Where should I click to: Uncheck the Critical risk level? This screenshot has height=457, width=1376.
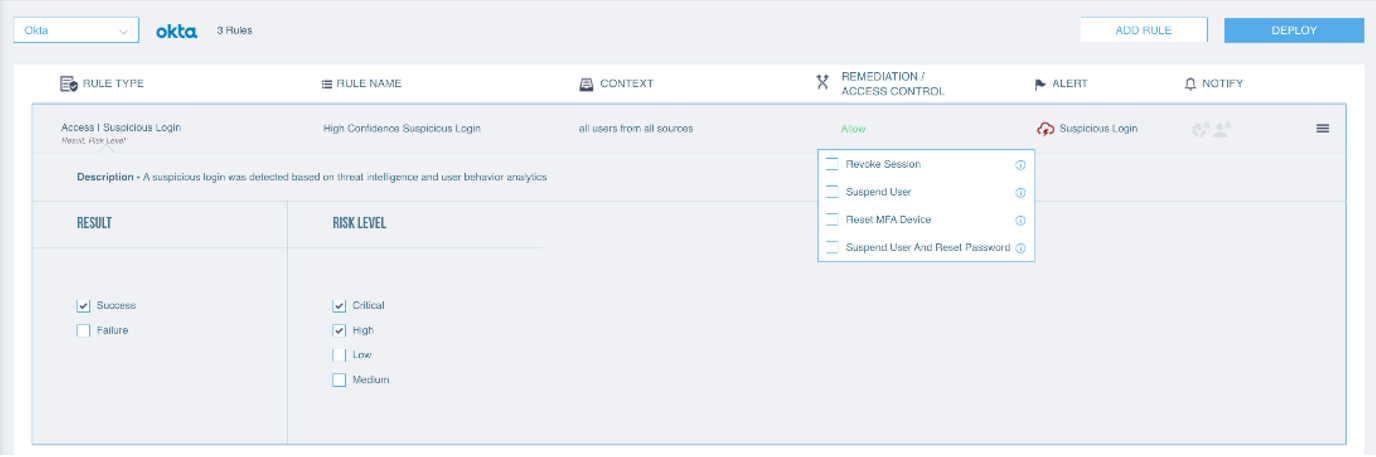(x=339, y=306)
